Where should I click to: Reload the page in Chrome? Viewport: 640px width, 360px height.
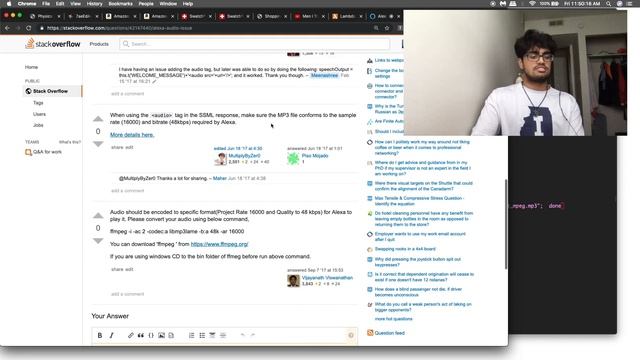[29, 28]
